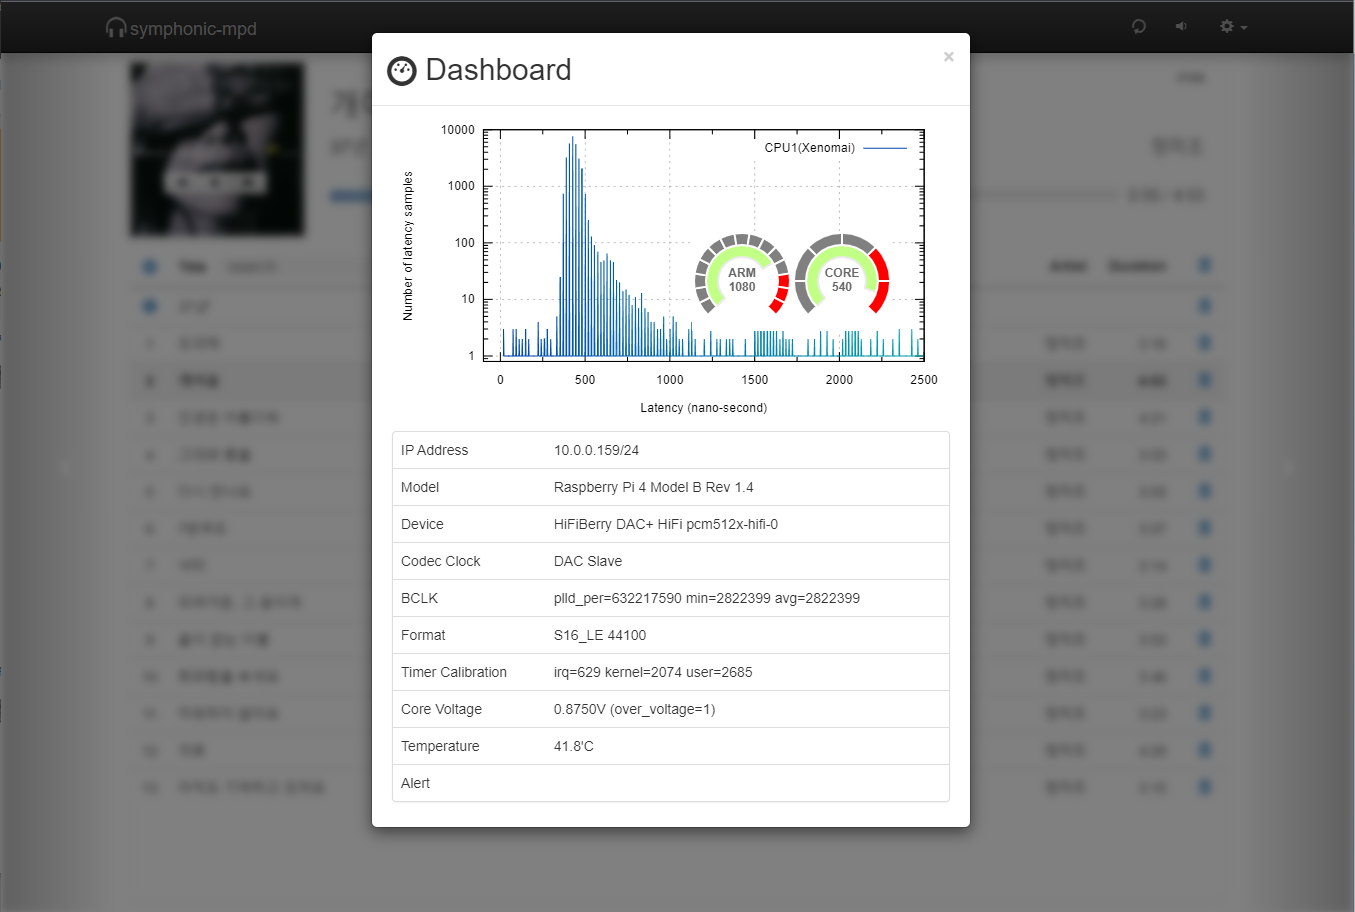Screen dimensions: 1355x912
Task: Select the value 10.0.0.159/24
Action: (596, 450)
